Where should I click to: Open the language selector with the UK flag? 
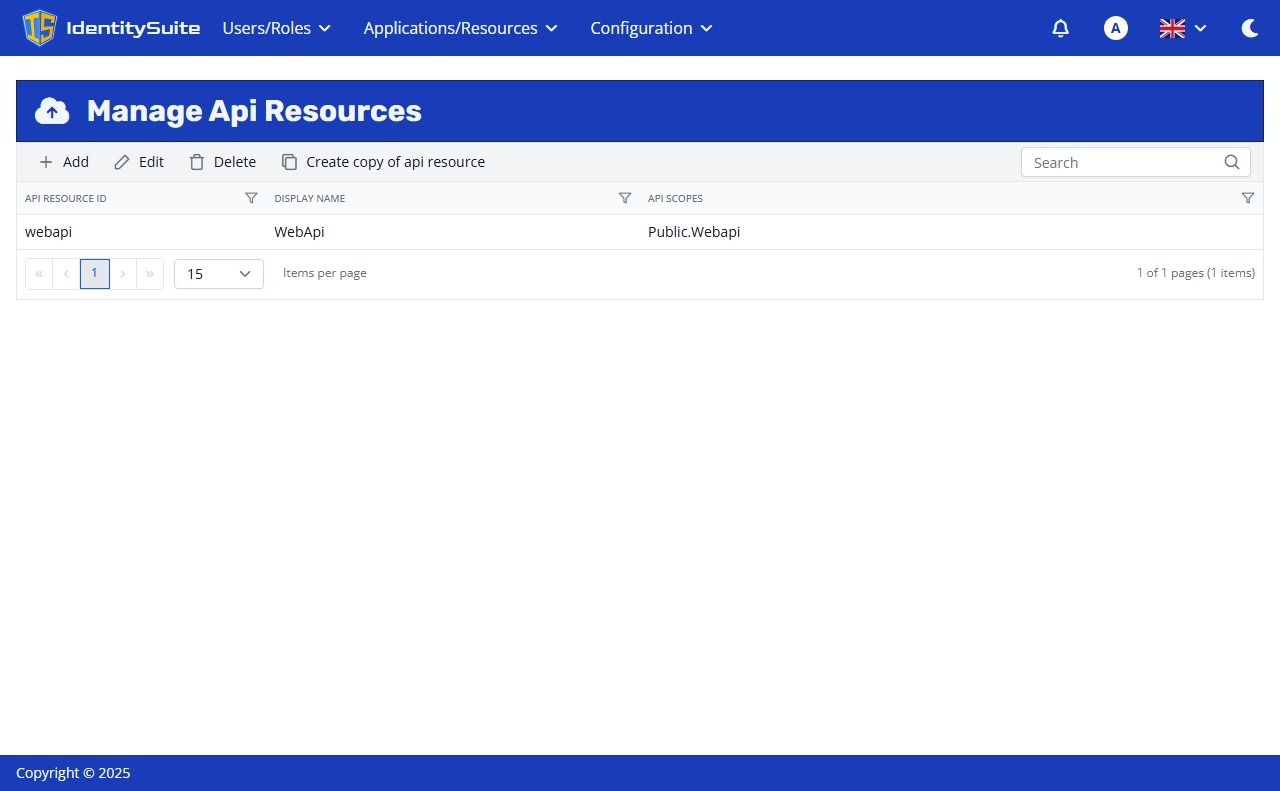click(x=1180, y=28)
